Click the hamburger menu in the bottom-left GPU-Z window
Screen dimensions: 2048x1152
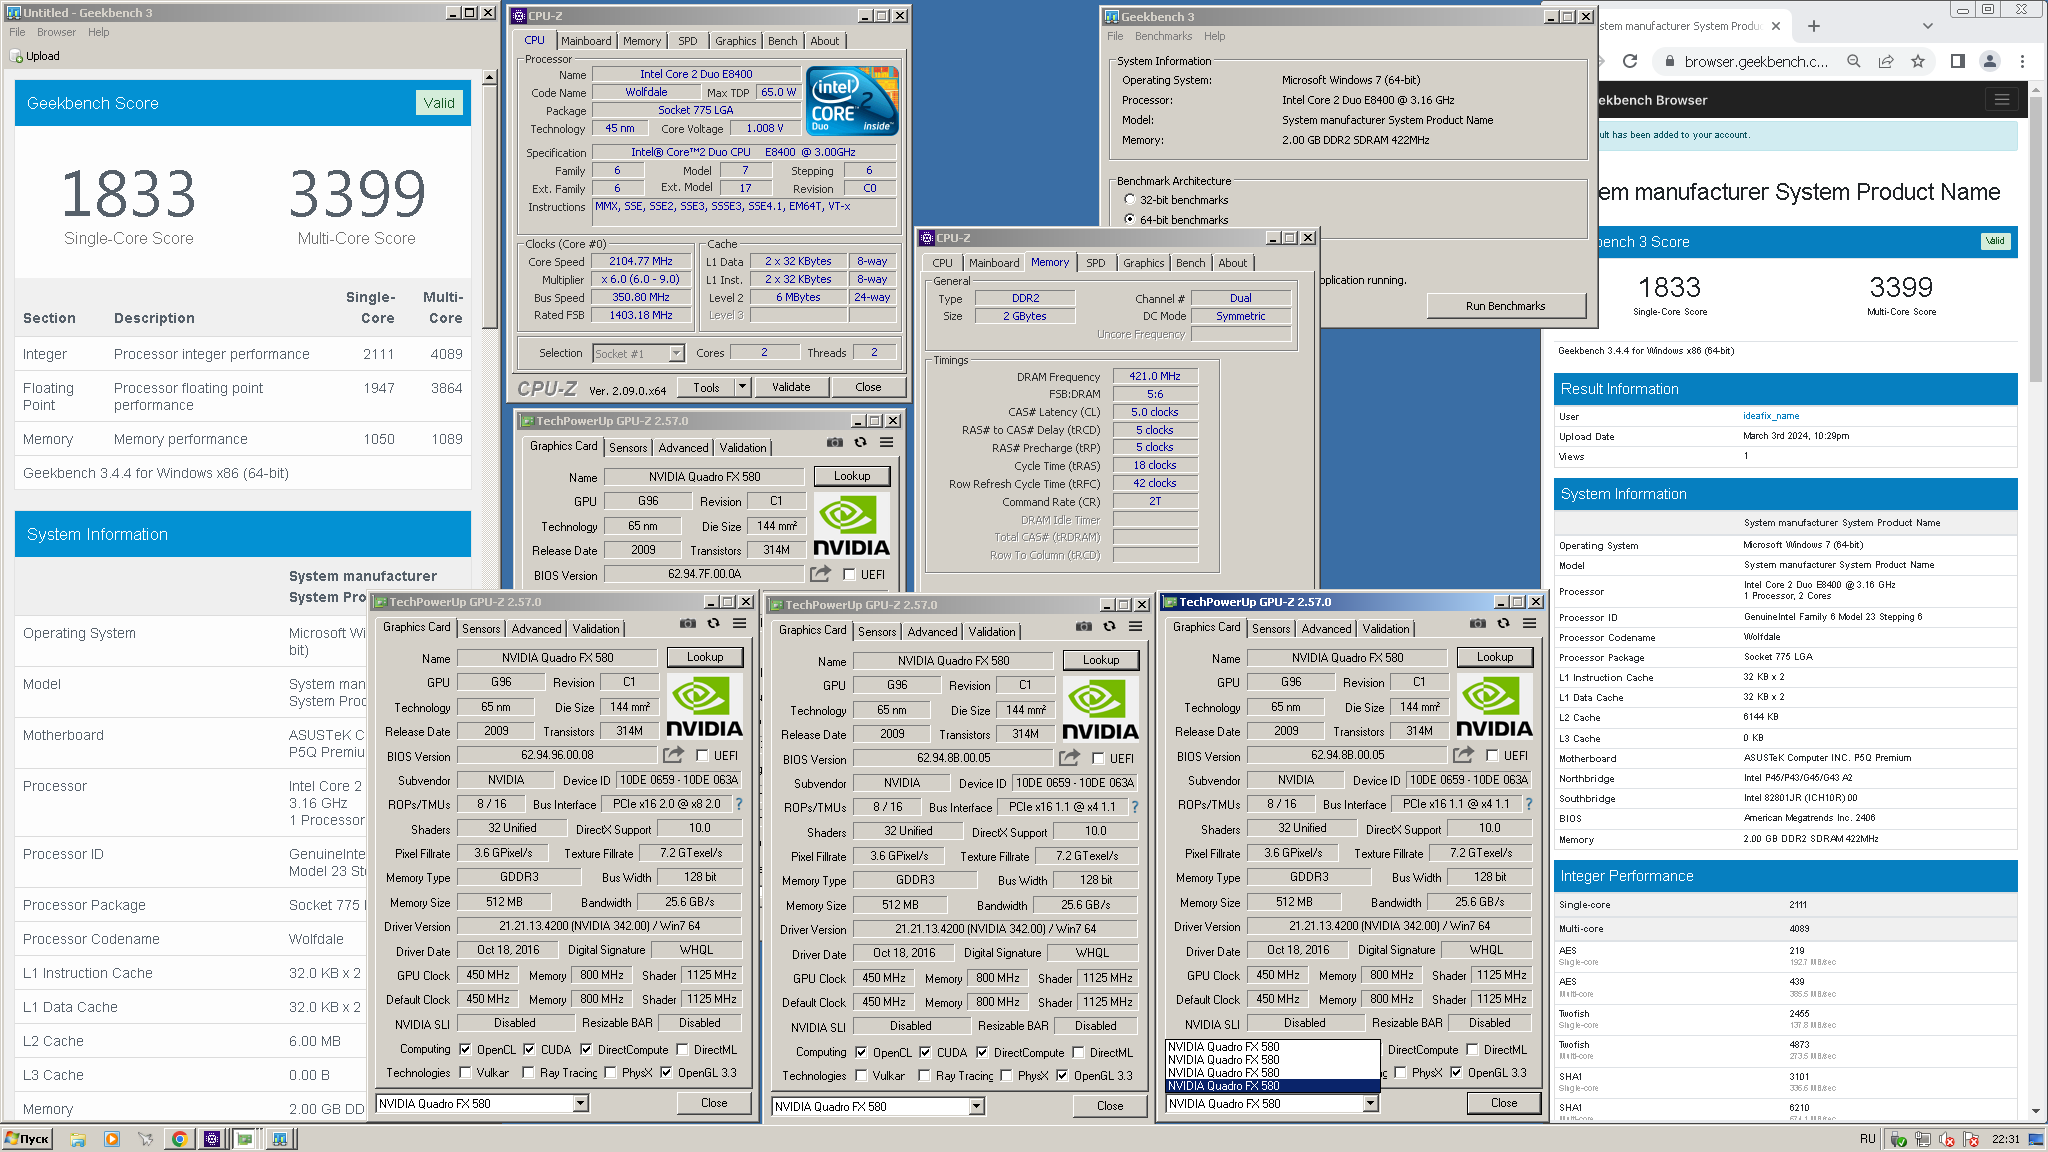(739, 623)
